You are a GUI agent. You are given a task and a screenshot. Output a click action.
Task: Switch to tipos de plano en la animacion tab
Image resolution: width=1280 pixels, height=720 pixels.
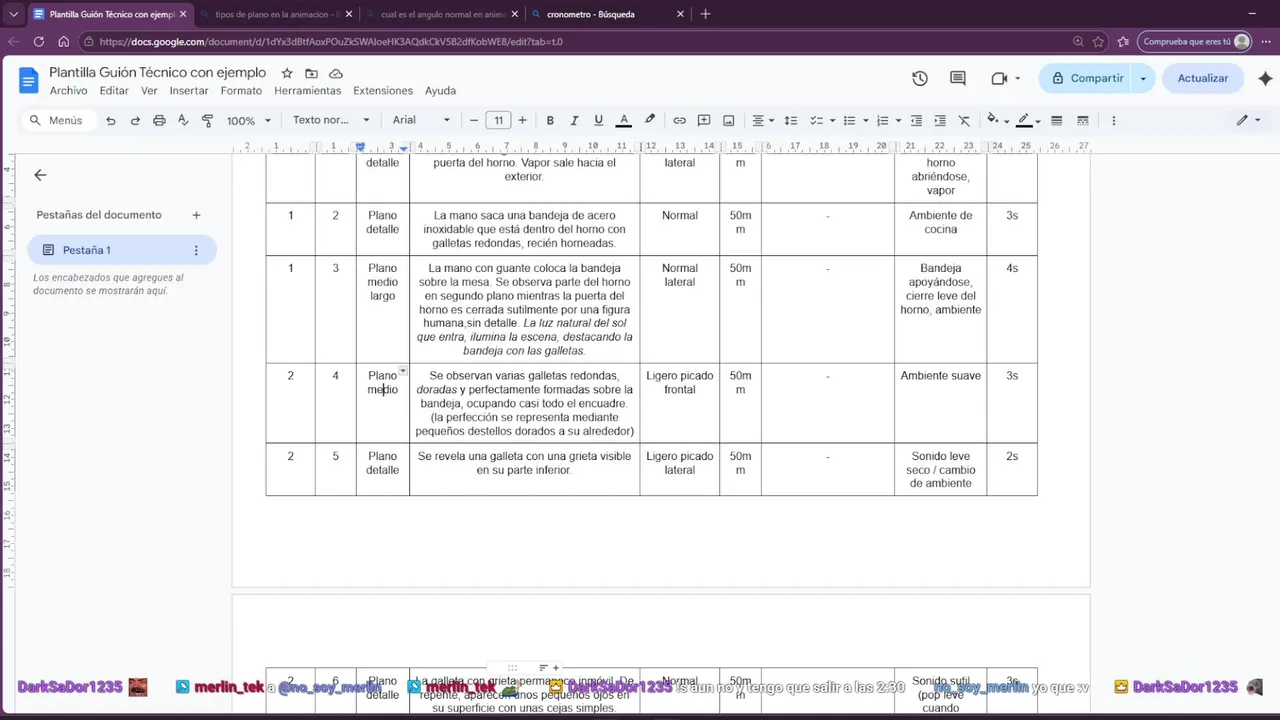(275, 14)
